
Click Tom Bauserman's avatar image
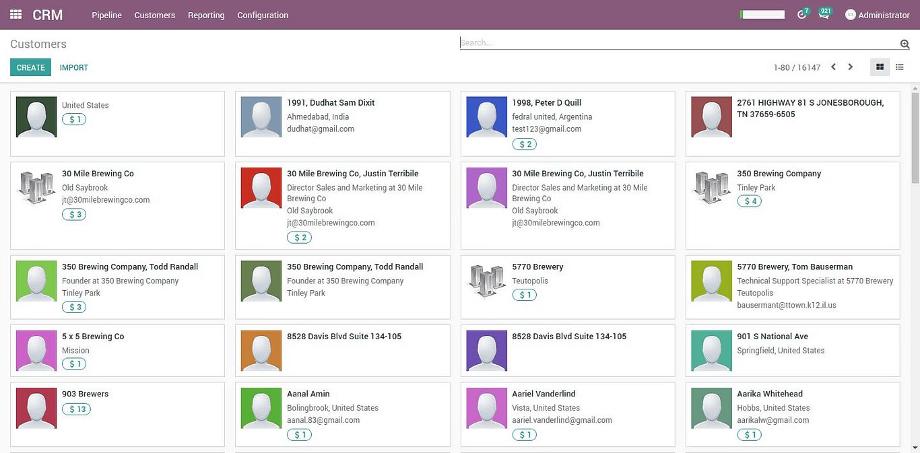coord(711,281)
